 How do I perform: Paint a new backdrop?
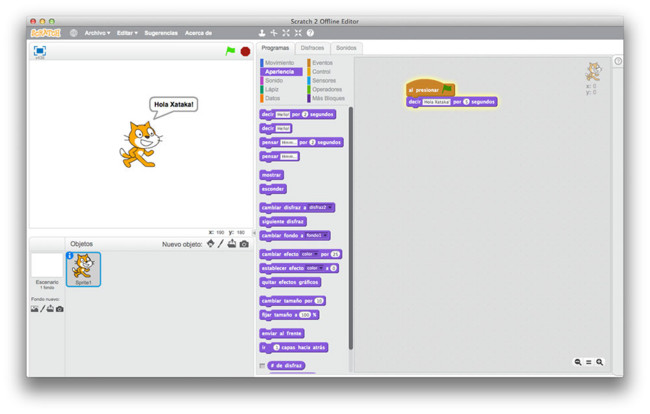42,309
